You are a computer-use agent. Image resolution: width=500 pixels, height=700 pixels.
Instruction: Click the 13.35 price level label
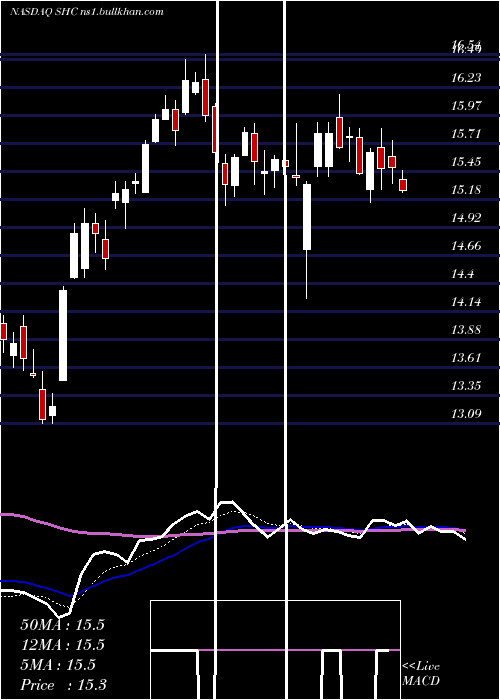tap(466, 386)
